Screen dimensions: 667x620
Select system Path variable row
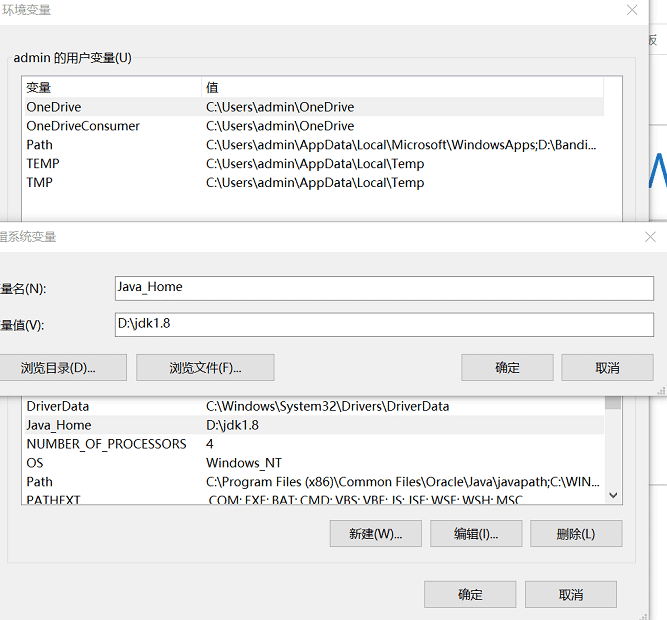(x=315, y=481)
